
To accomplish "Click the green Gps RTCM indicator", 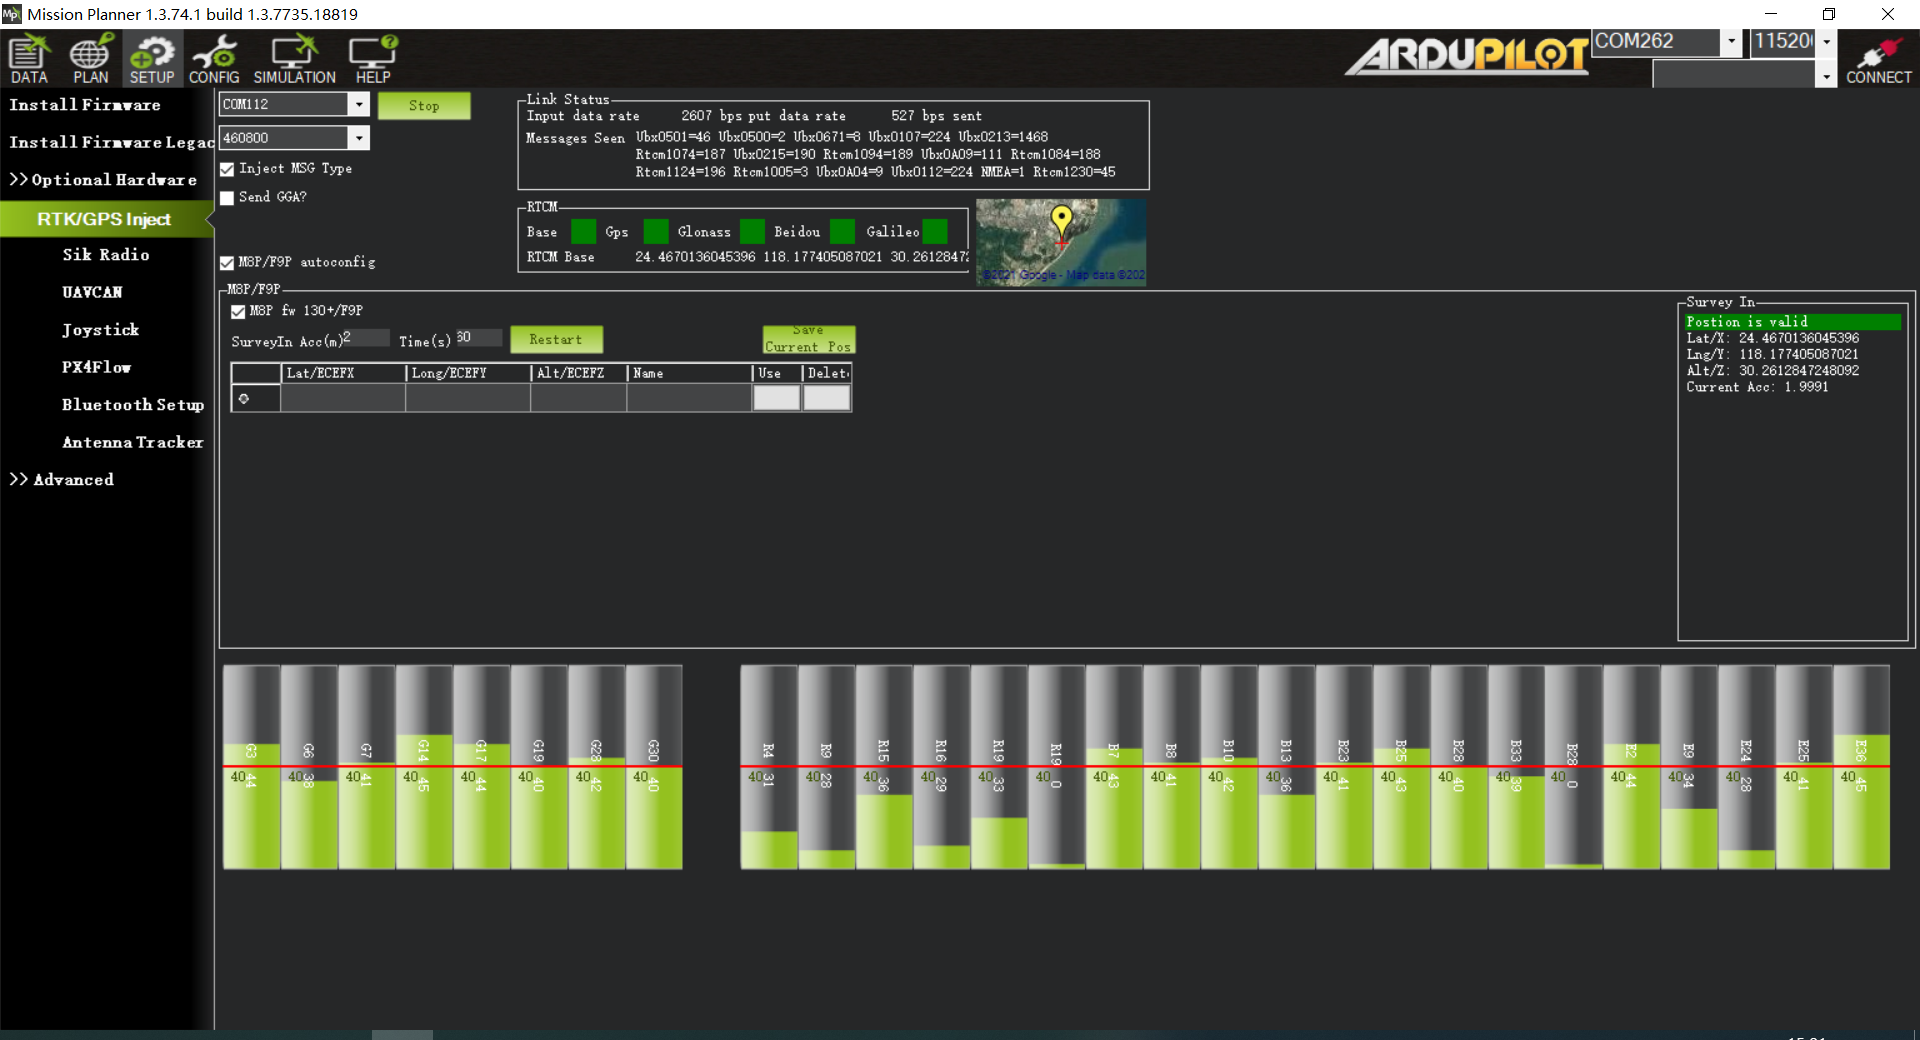I will click(x=655, y=232).
